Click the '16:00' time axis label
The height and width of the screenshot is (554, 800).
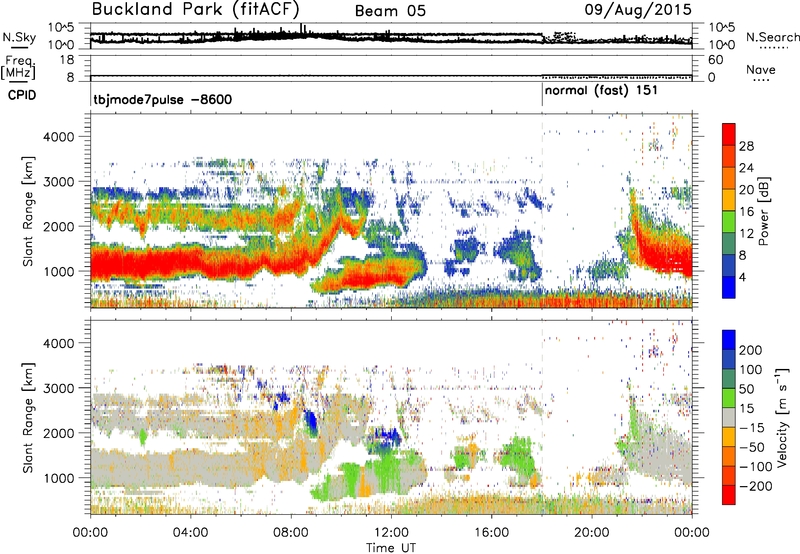click(491, 533)
